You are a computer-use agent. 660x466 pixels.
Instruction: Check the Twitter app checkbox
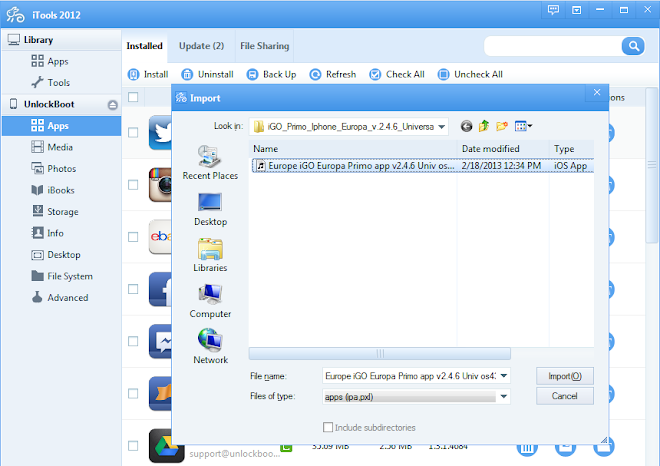pos(133,133)
